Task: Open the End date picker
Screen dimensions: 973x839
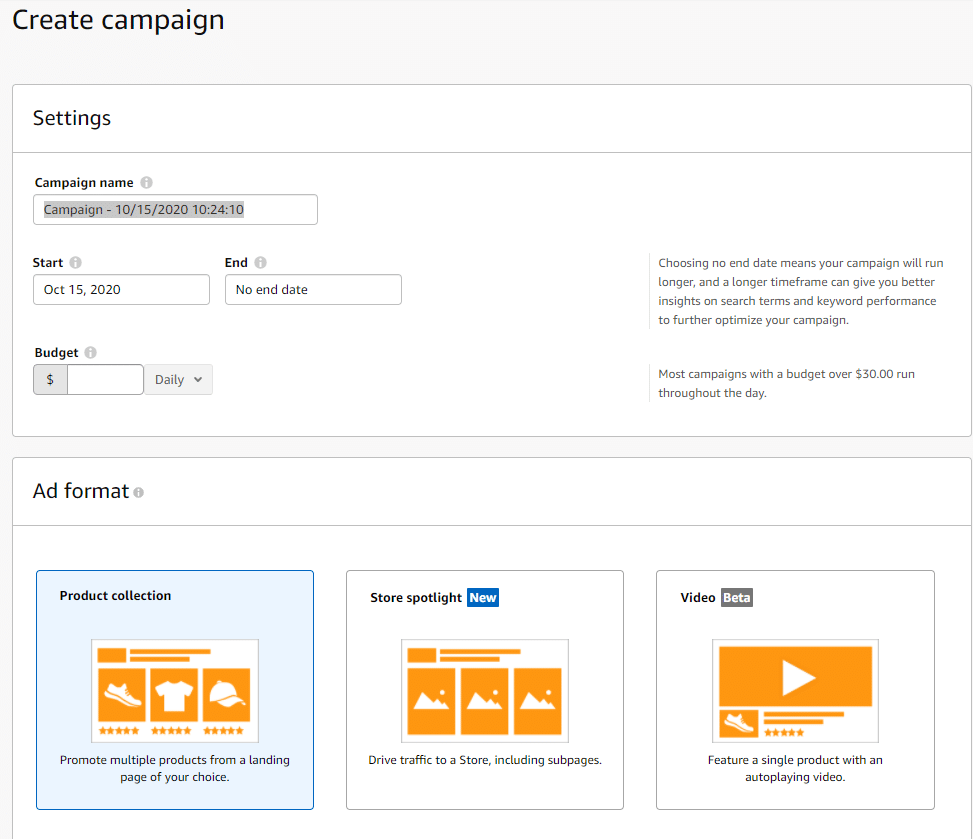Action: click(x=313, y=290)
